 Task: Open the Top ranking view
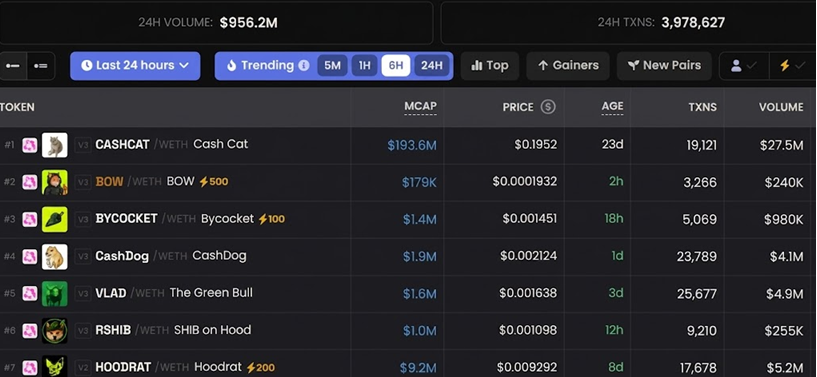pos(490,66)
